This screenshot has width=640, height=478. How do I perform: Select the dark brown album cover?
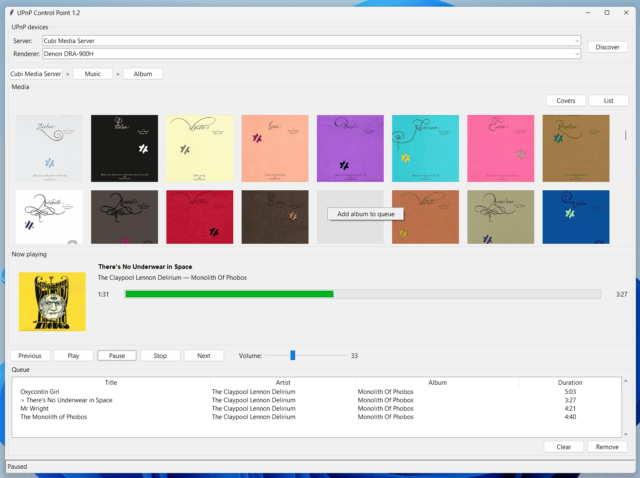pyautogui.click(x=275, y=217)
